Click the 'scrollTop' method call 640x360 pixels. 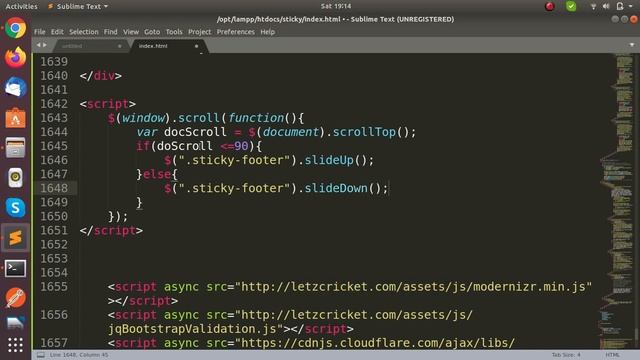364,132
